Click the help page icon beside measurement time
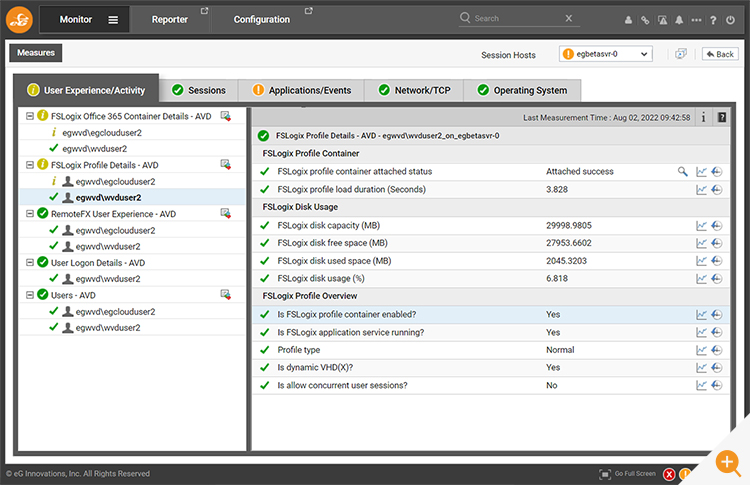 coord(722,117)
